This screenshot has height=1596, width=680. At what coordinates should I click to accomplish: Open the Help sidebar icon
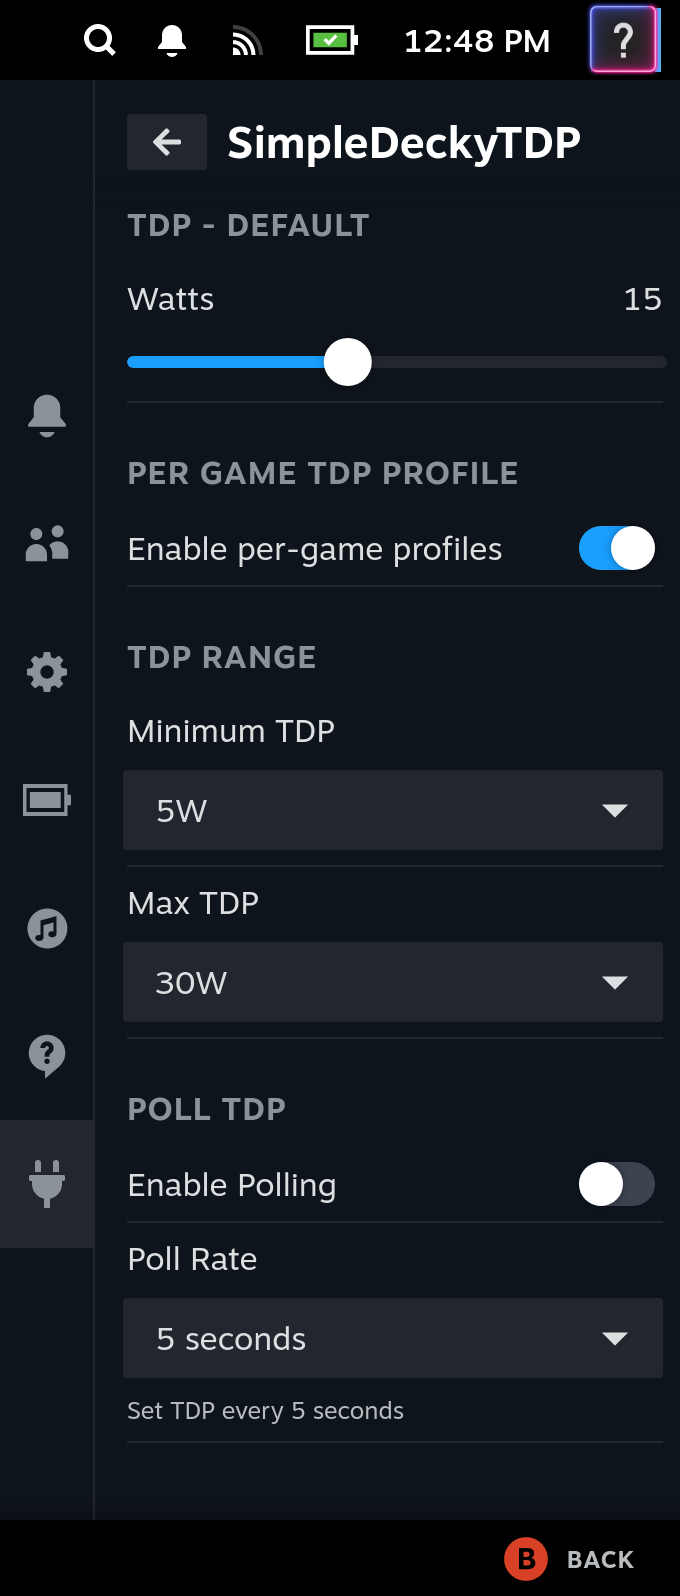tap(46, 1056)
